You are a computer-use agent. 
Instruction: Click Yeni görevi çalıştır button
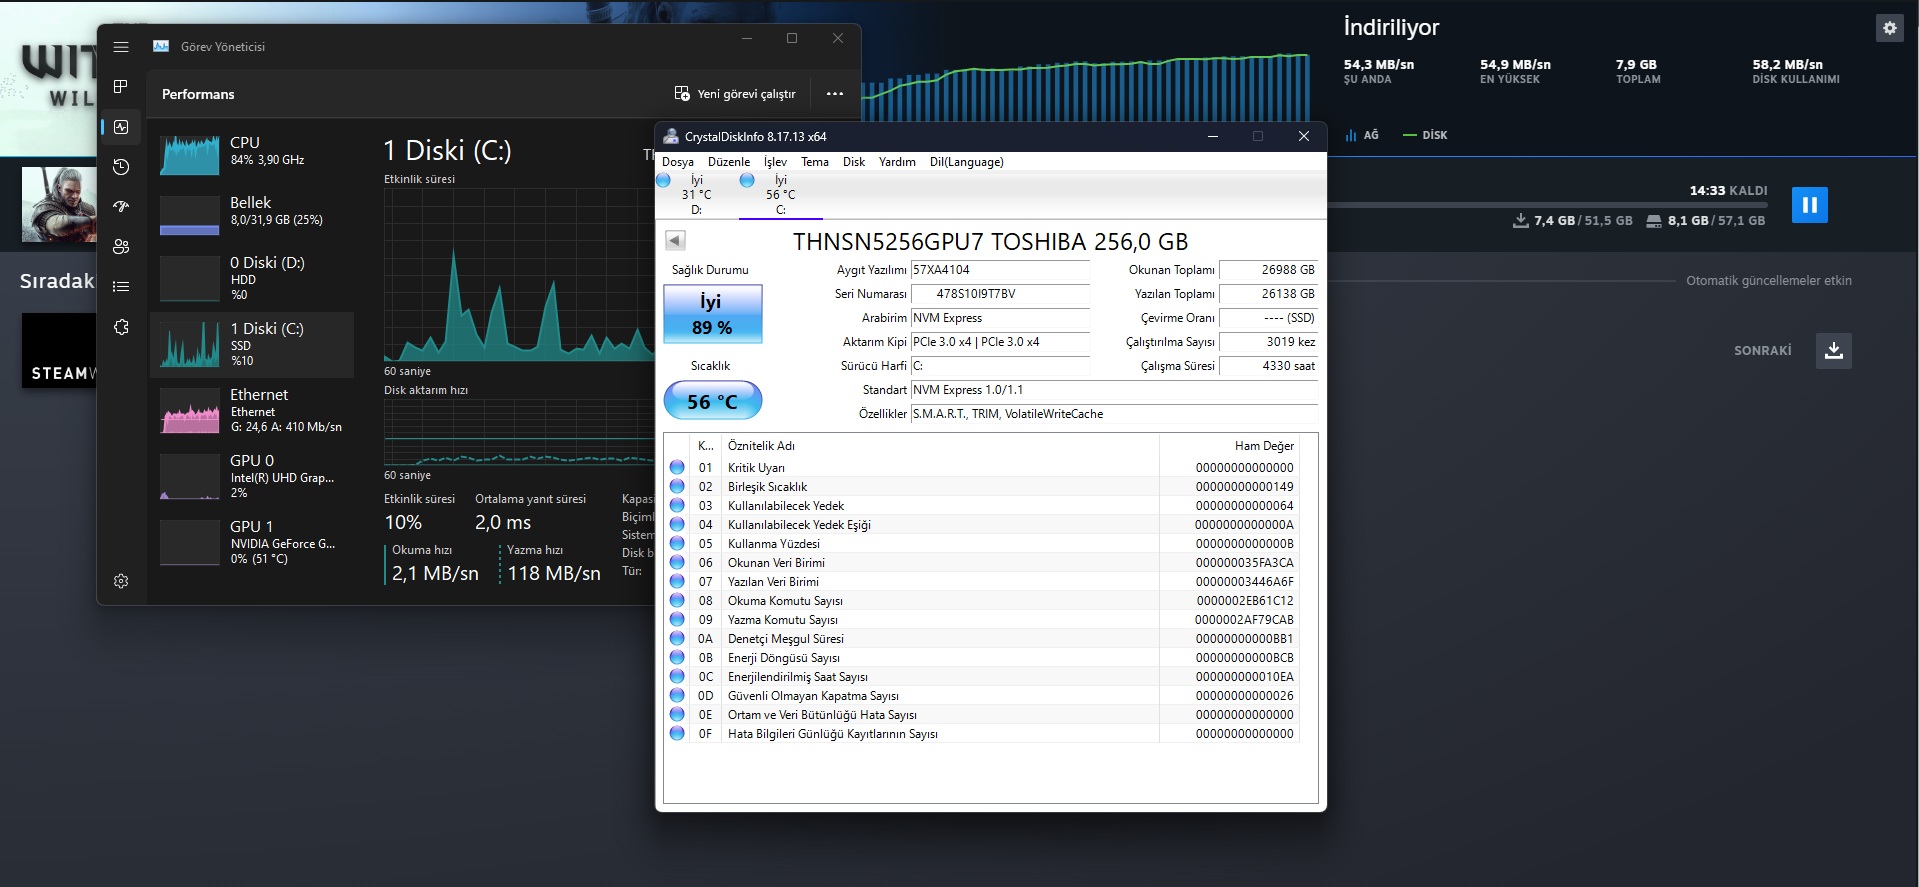pyautogui.click(x=735, y=94)
